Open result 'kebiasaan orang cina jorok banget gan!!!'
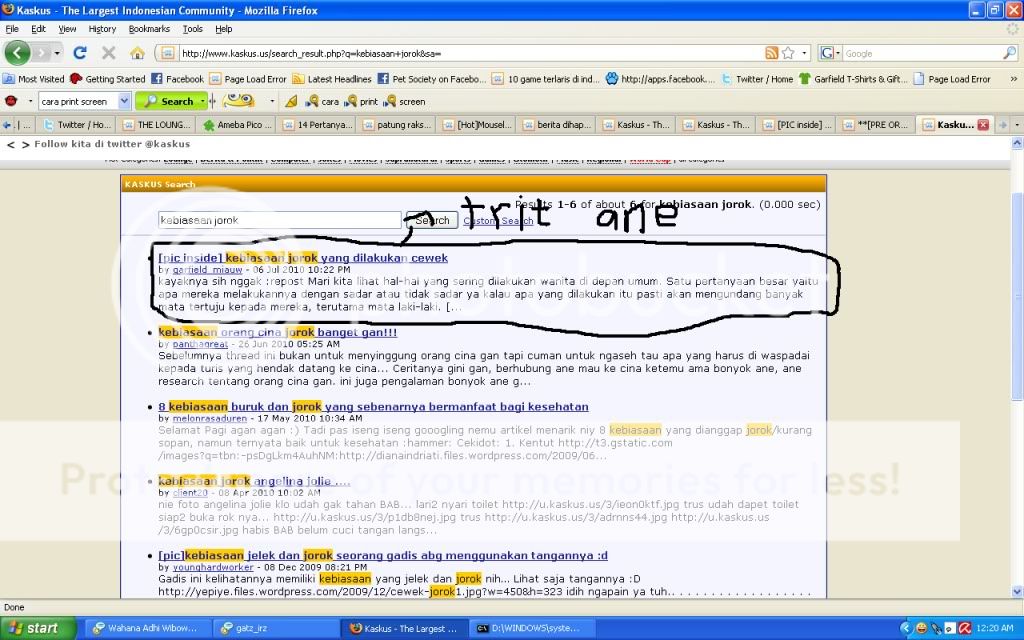The height and width of the screenshot is (640, 1024). (278, 332)
